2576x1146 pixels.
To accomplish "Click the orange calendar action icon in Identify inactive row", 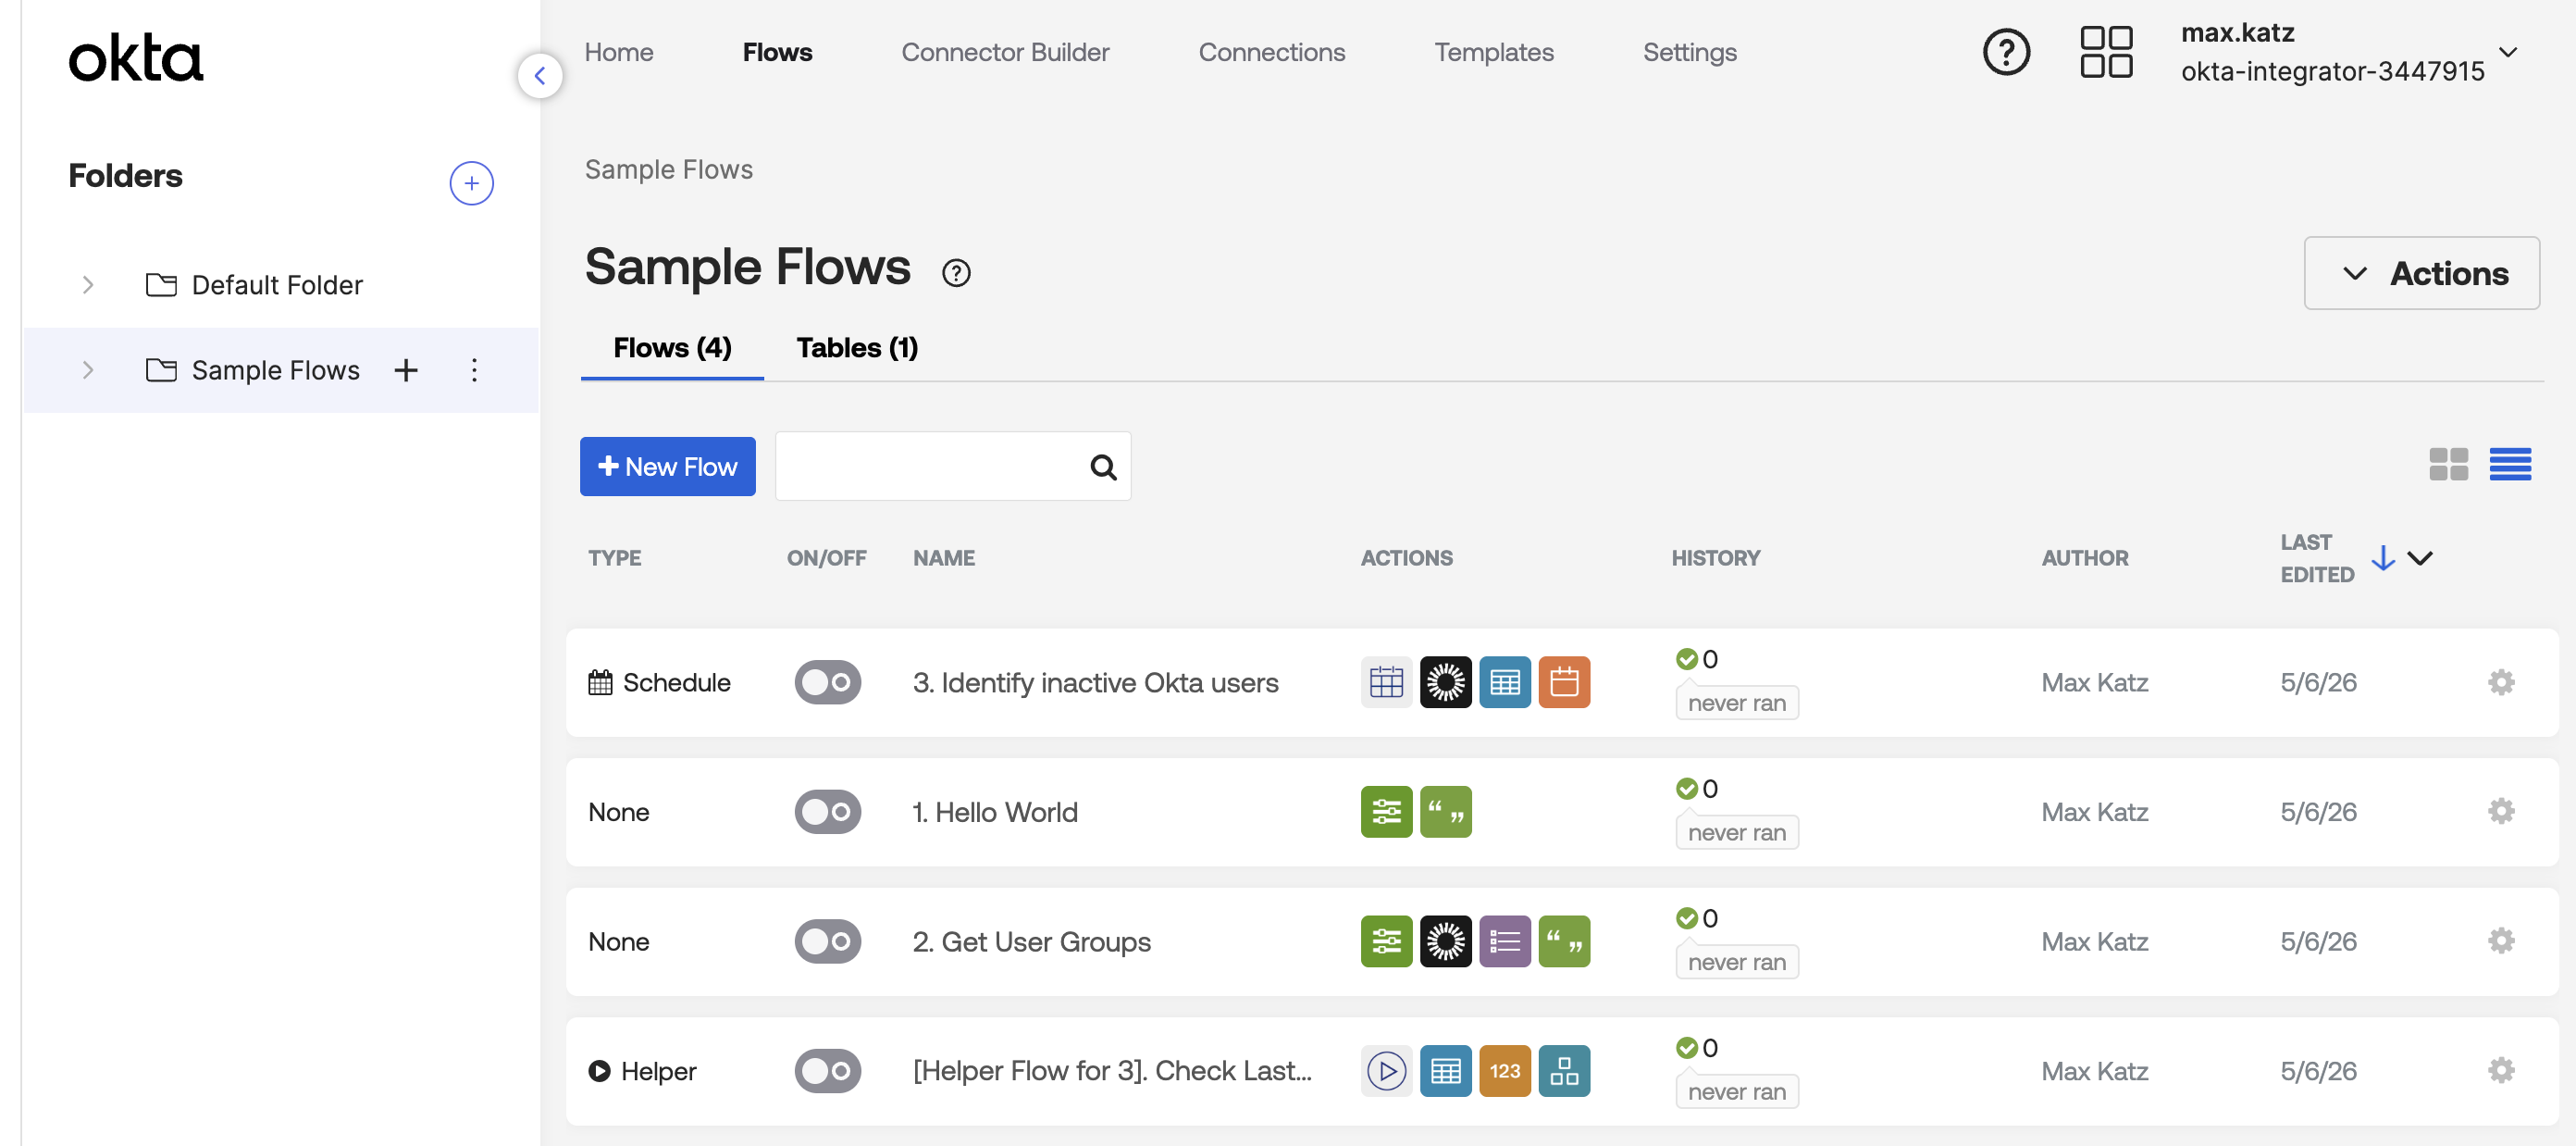I will pyautogui.click(x=1564, y=683).
